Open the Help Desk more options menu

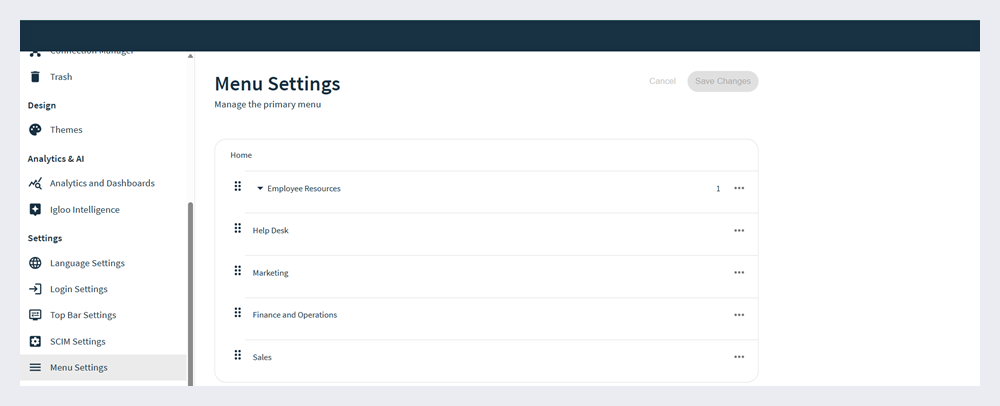[739, 230]
